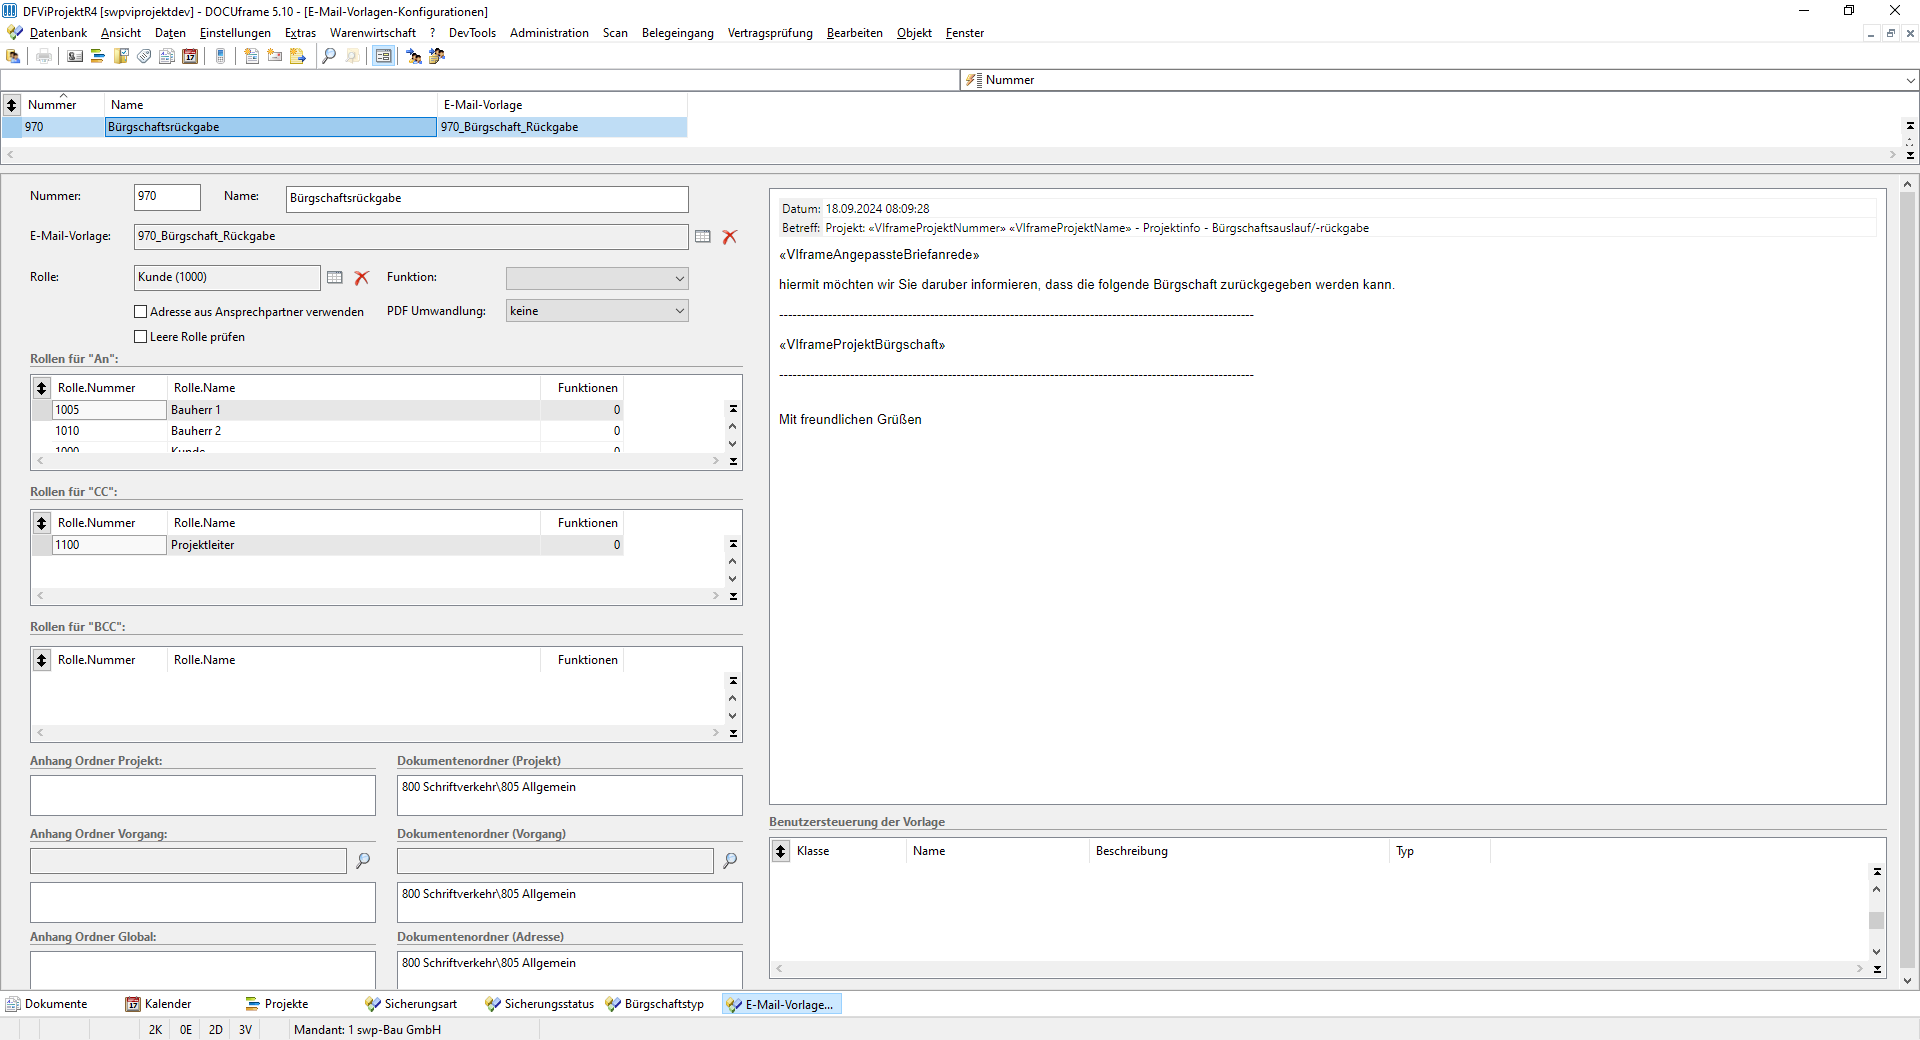The image size is (1920, 1040).
Task: Click the new document toolbar icon
Action: 251,56
